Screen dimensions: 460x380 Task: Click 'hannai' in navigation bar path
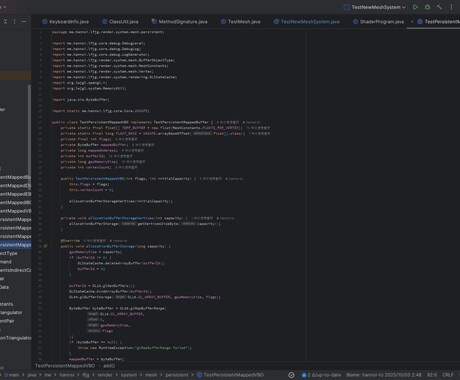67,375
